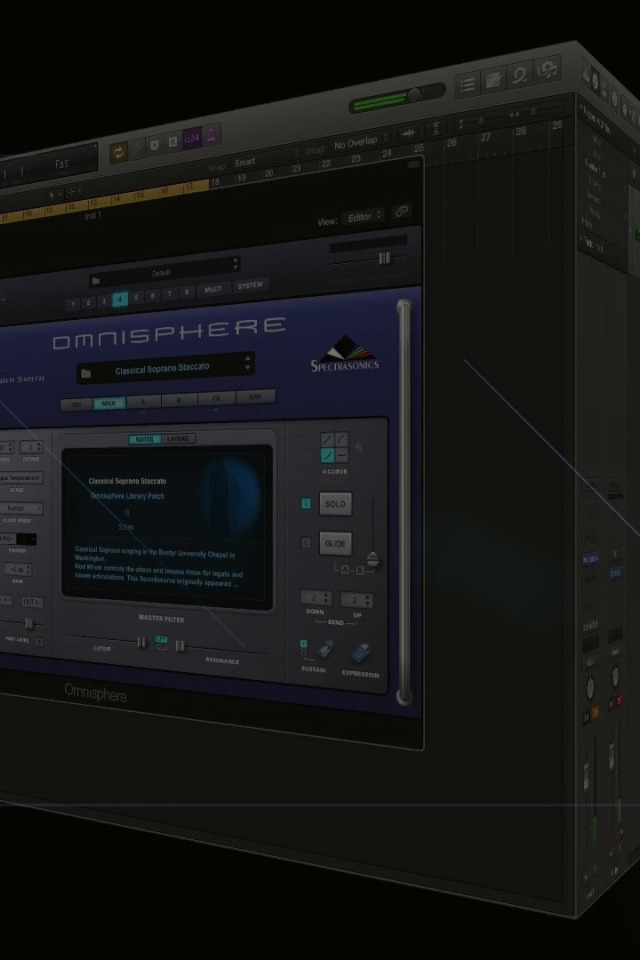The width and height of the screenshot is (640, 960).
Task: Toggle the purple 1234 count-in button
Action: click(192, 138)
